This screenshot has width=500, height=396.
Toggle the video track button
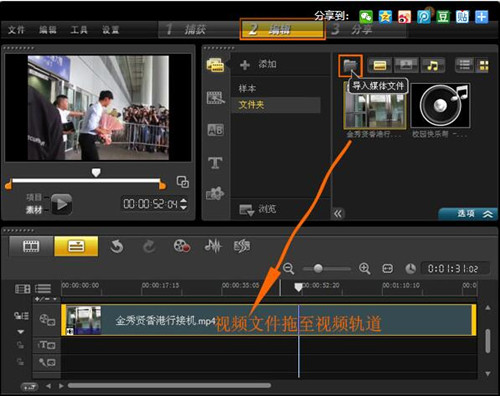(47, 320)
